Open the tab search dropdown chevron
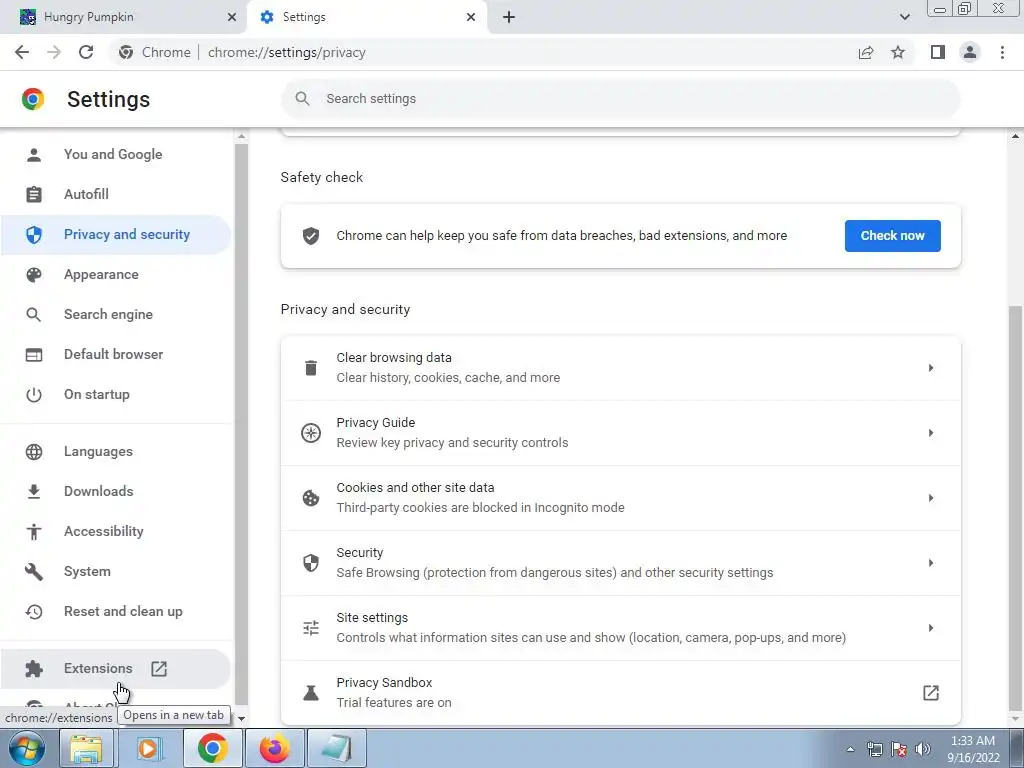 coord(904,17)
